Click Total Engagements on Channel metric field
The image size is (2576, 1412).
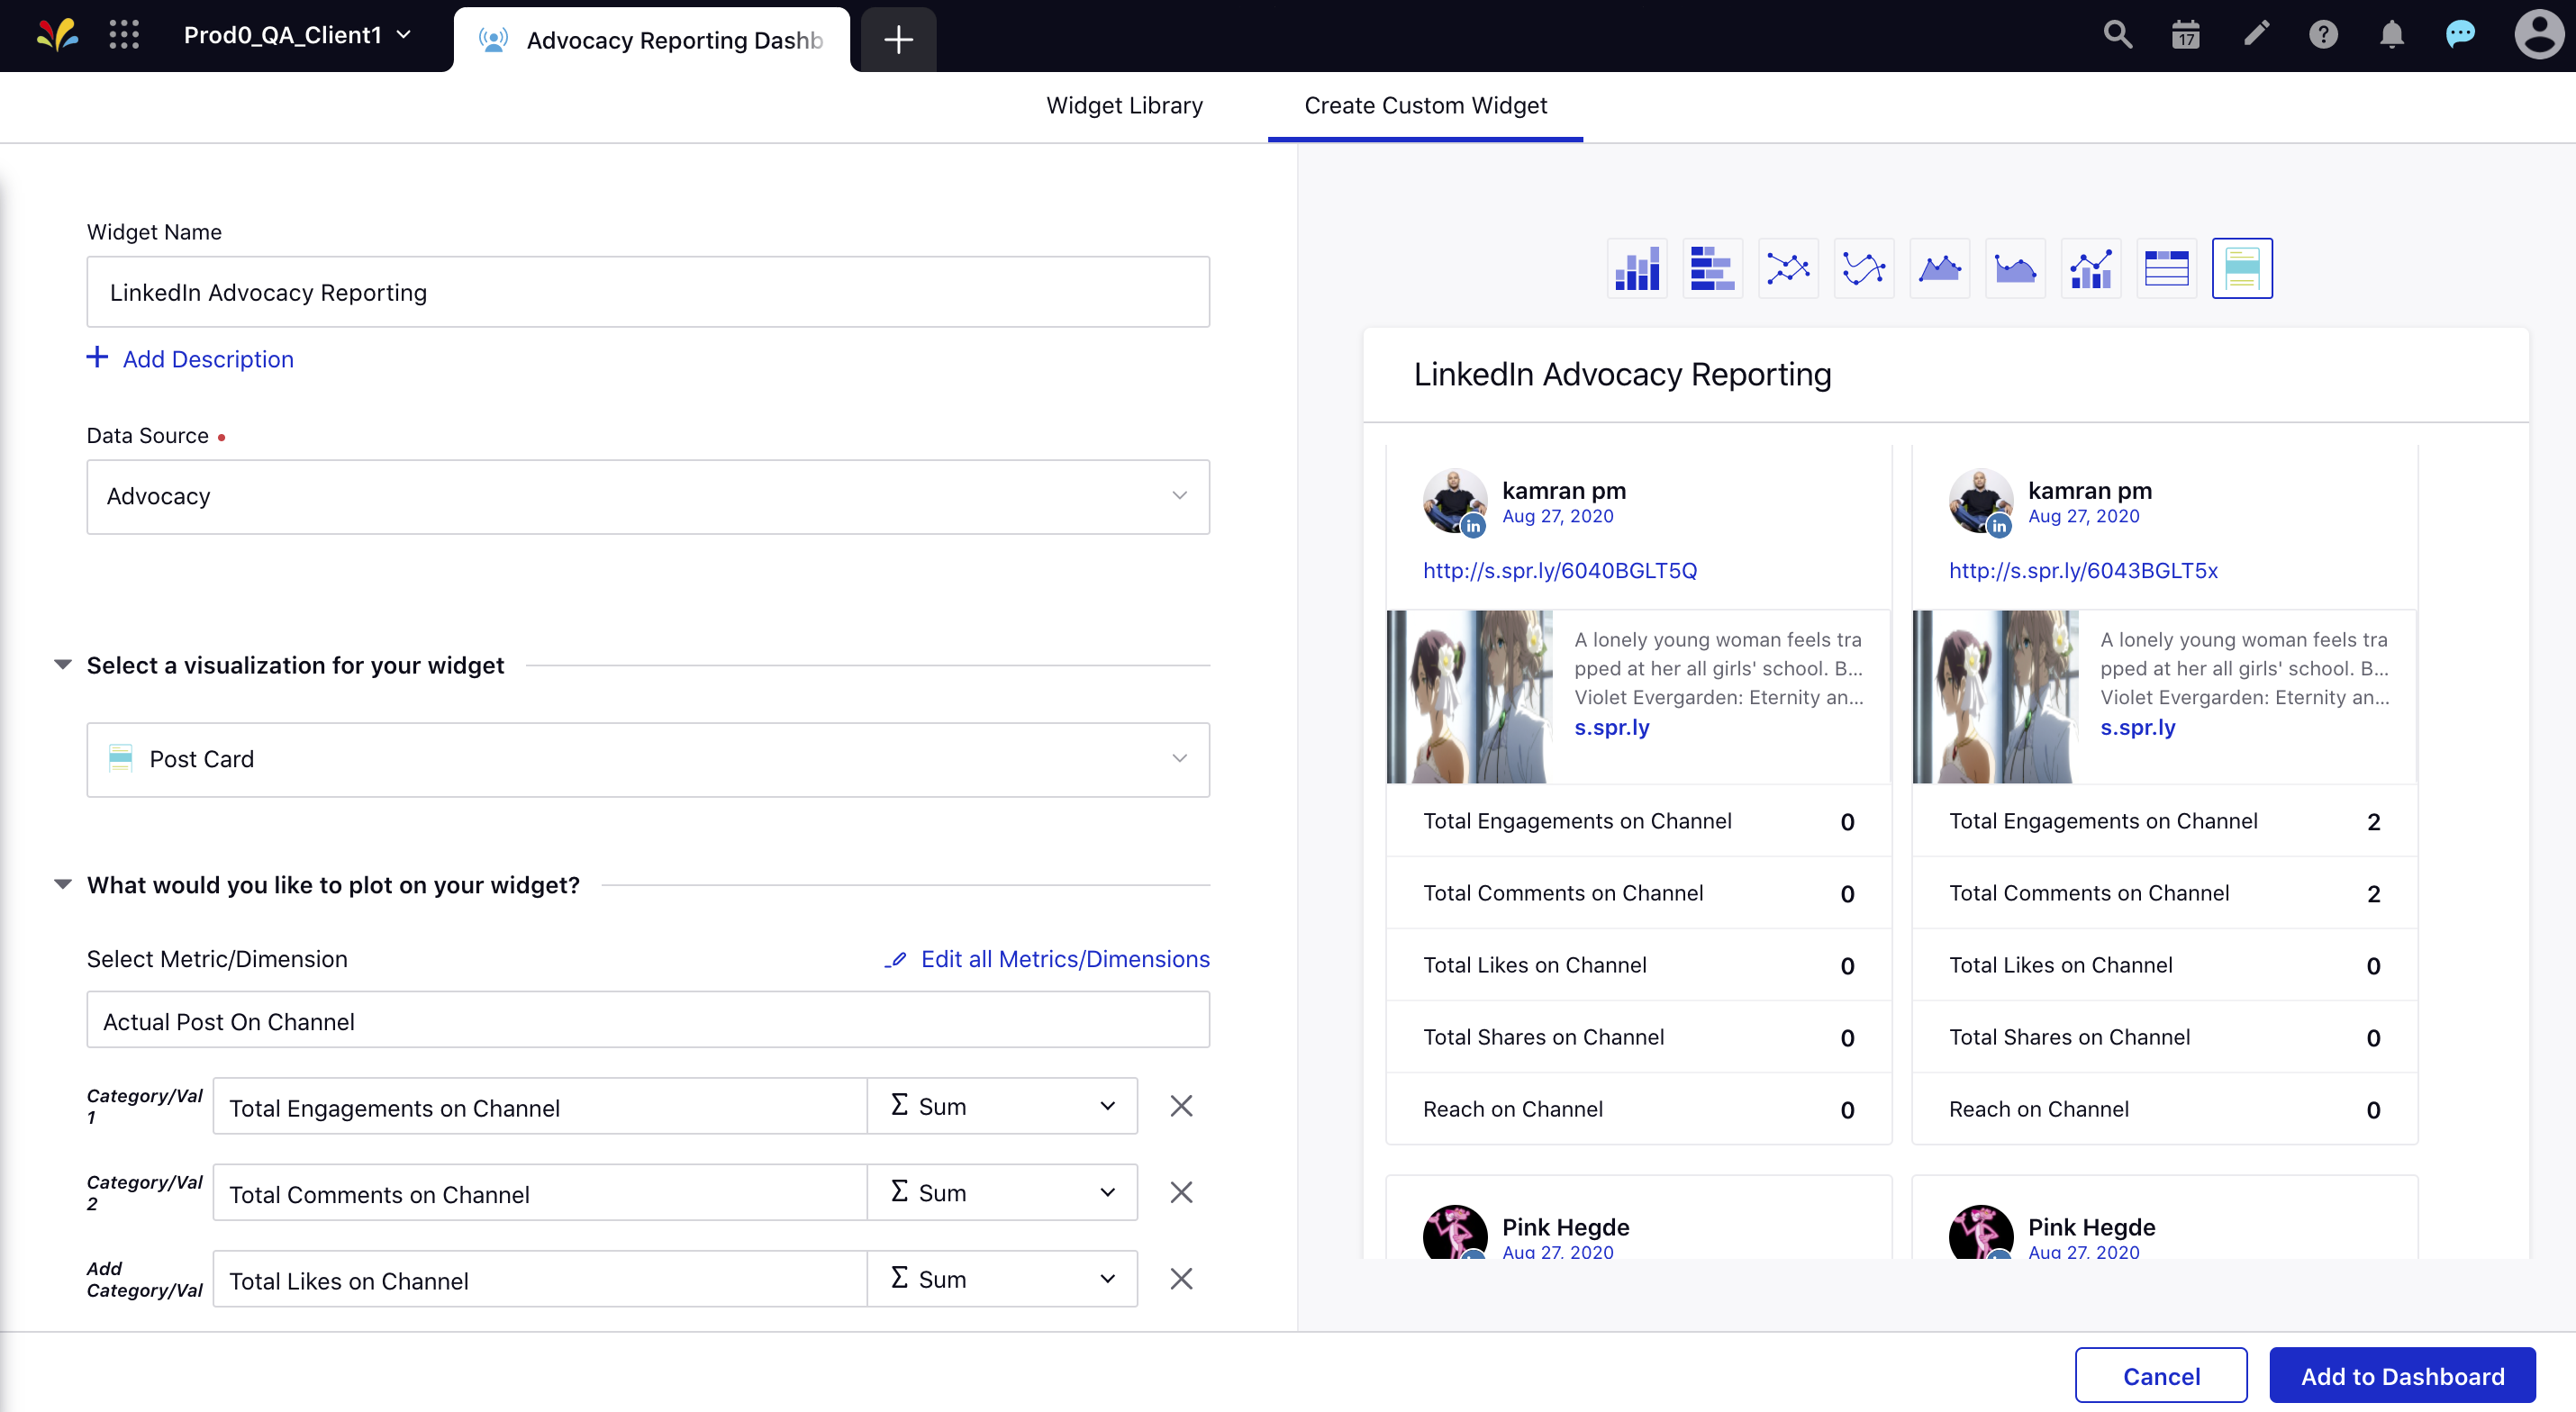(x=540, y=1106)
